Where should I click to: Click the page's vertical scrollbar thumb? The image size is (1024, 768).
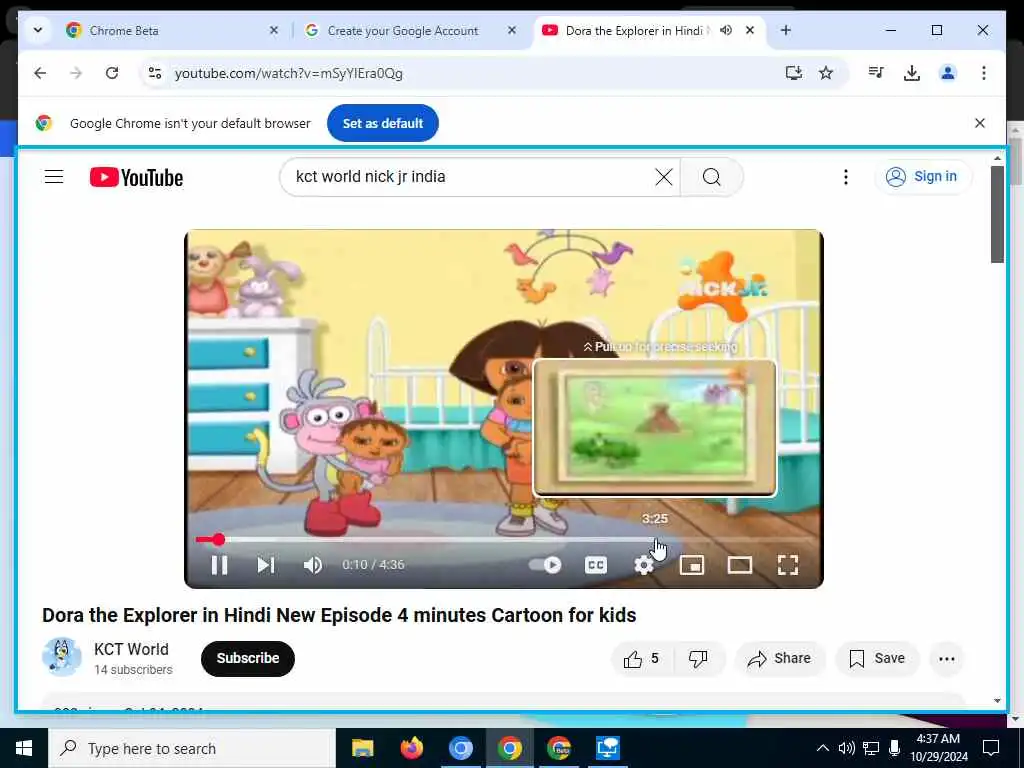click(997, 214)
